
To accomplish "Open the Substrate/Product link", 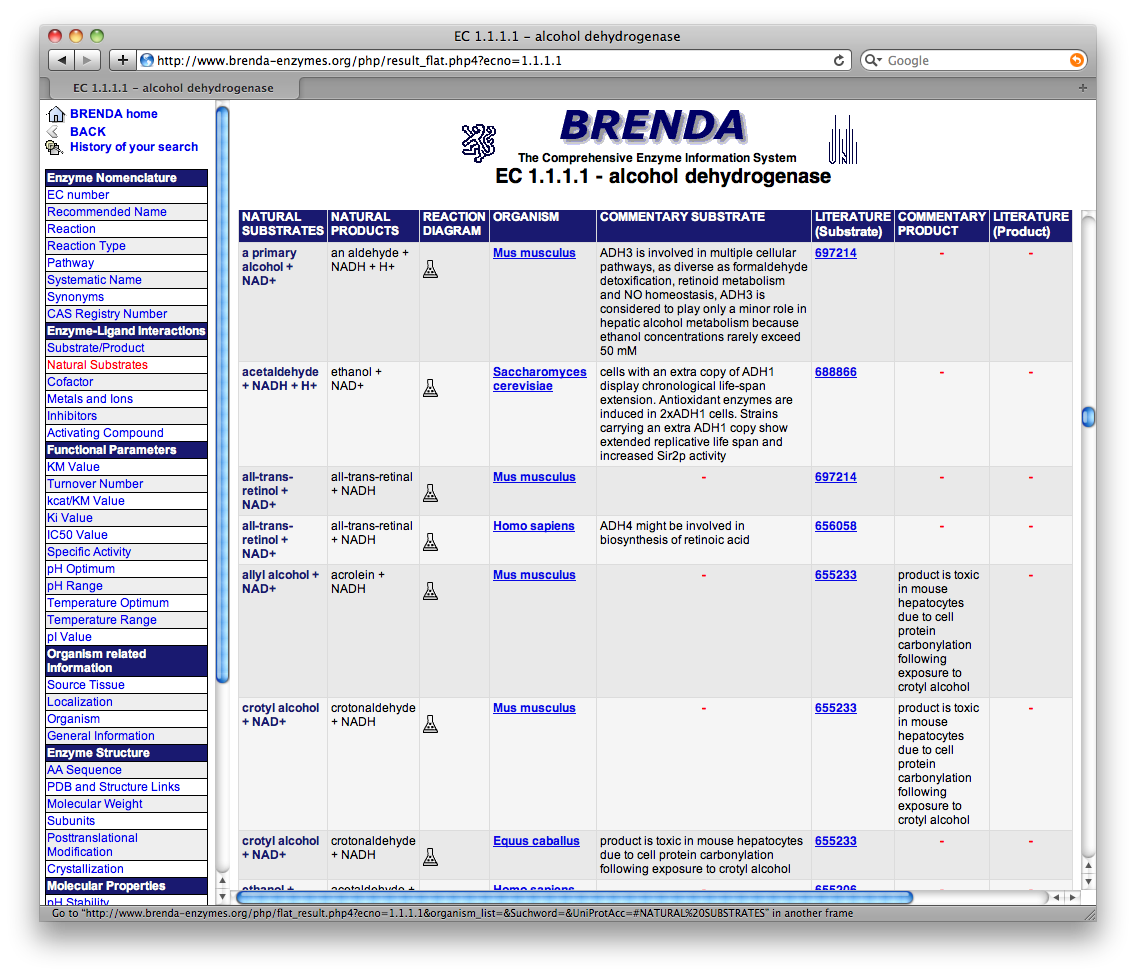I will coord(96,348).
